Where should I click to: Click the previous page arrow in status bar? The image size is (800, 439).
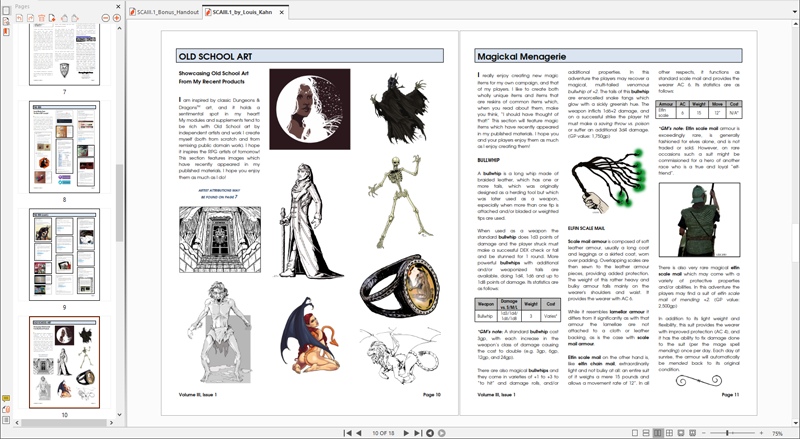(358, 433)
